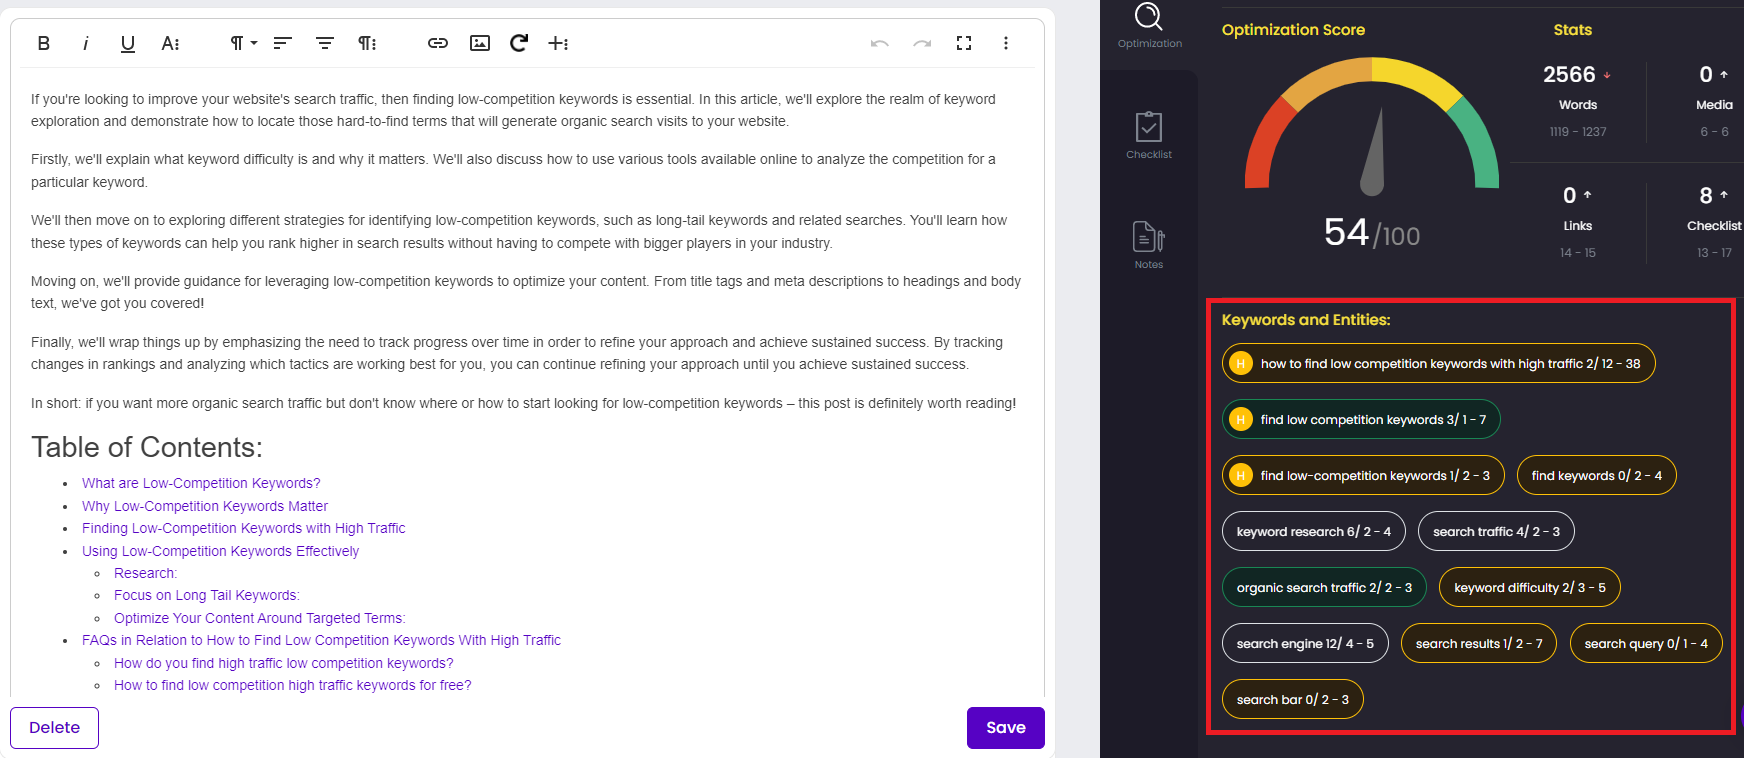Viewport: 1744px width, 758px height.
Task: Select the 'keyword research' keyword chip
Action: coord(1313,531)
